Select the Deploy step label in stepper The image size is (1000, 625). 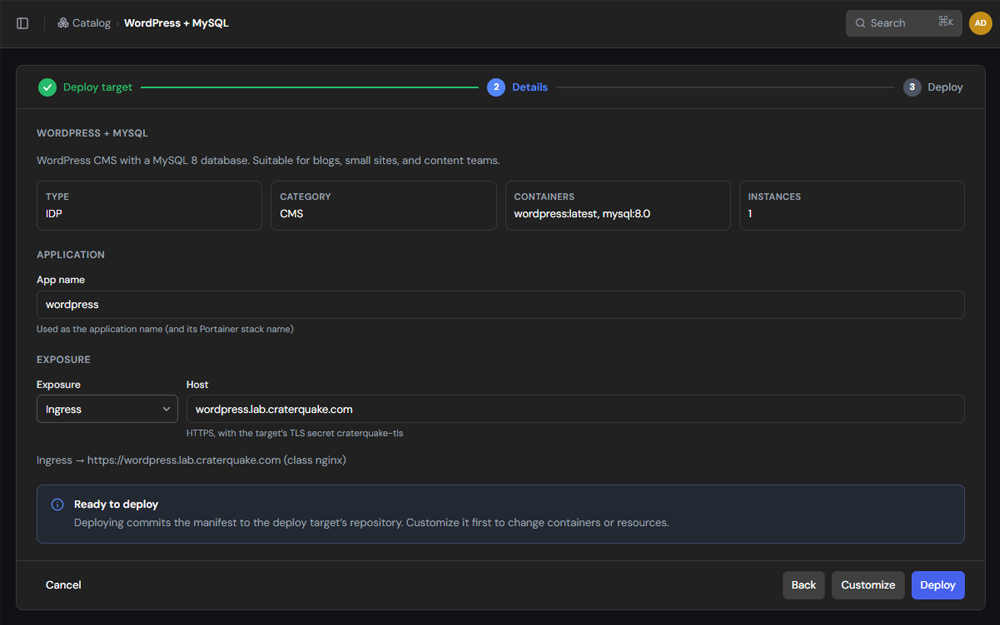point(945,87)
